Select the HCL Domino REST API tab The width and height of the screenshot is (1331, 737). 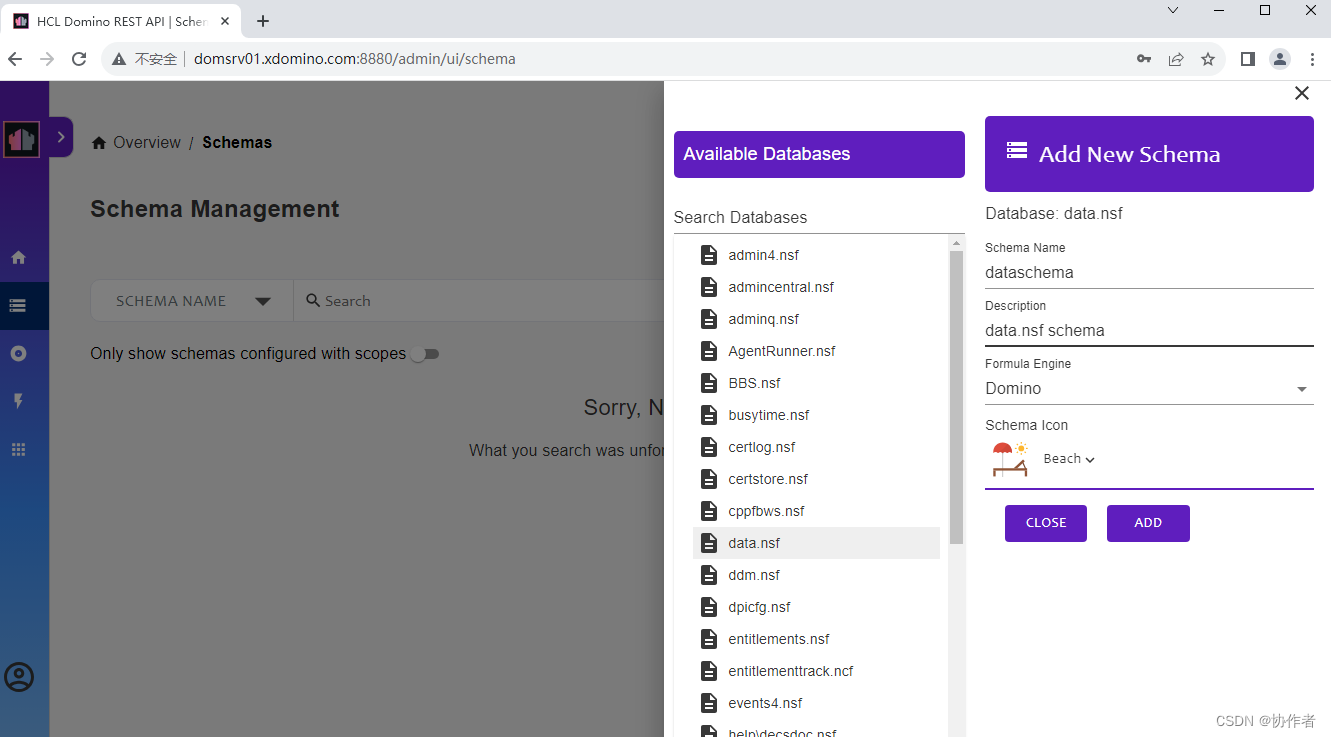[121, 21]
